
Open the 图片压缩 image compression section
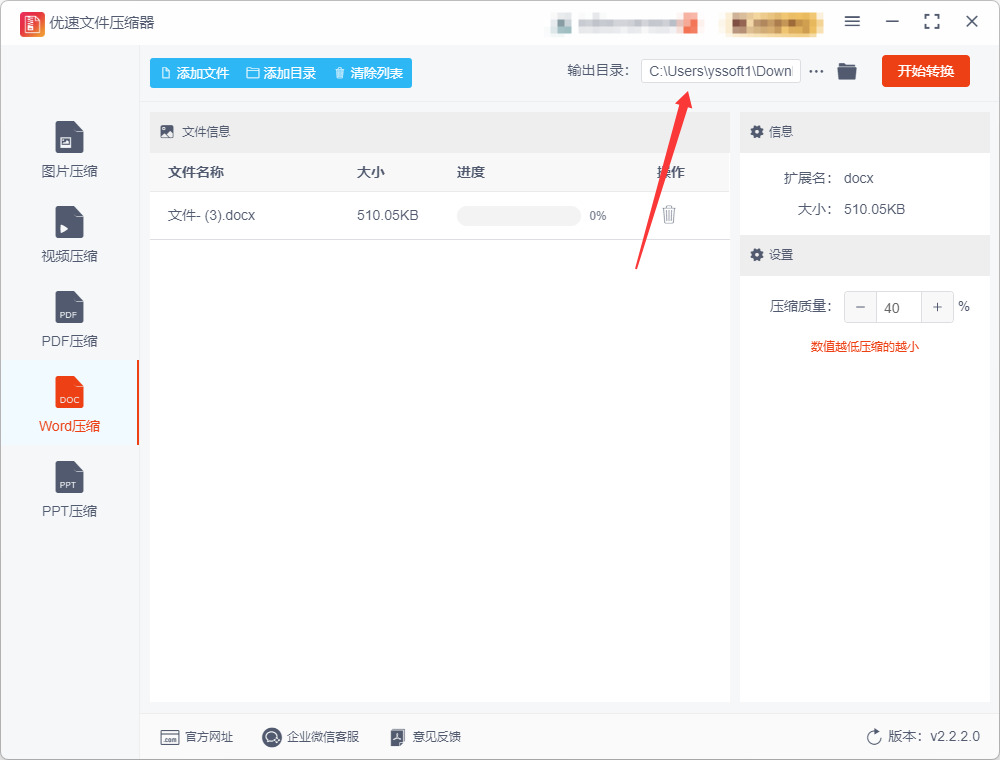click(69, 149)
